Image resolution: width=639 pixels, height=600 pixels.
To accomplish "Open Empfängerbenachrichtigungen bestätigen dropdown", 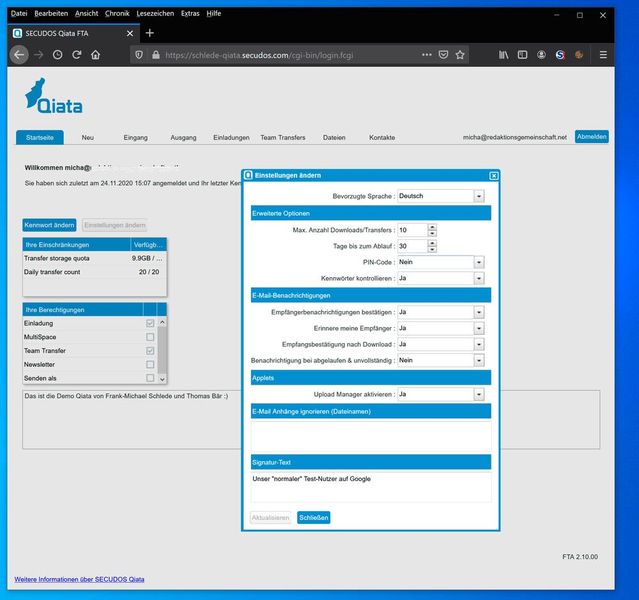I will (479, 312).
